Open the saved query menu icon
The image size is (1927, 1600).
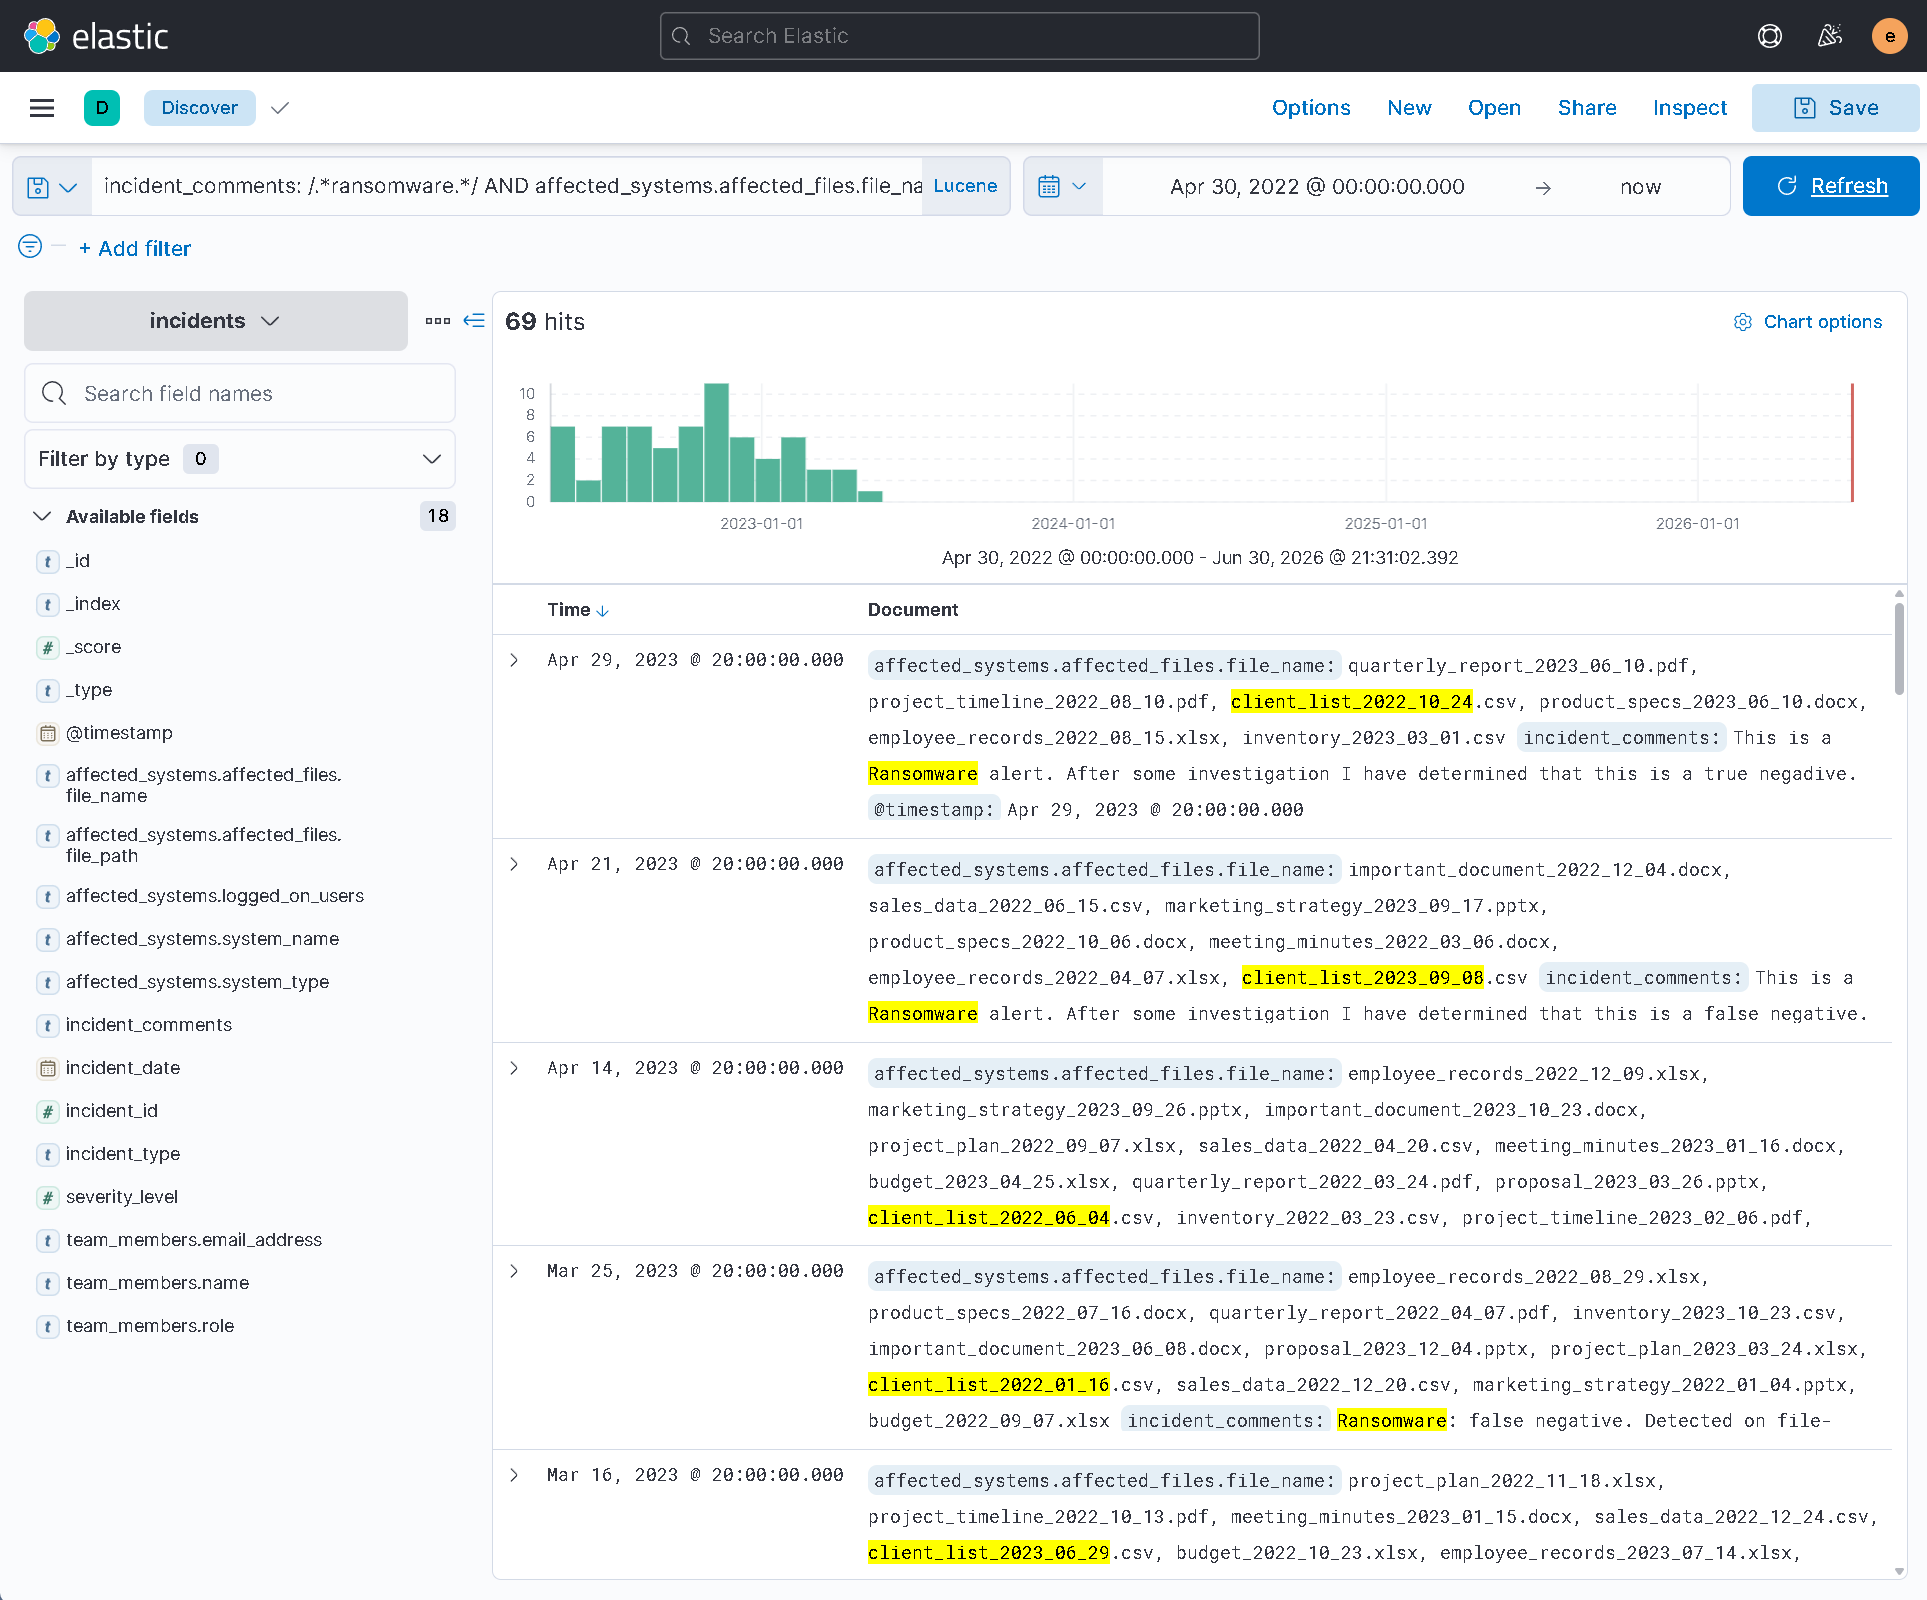[52, 187]
